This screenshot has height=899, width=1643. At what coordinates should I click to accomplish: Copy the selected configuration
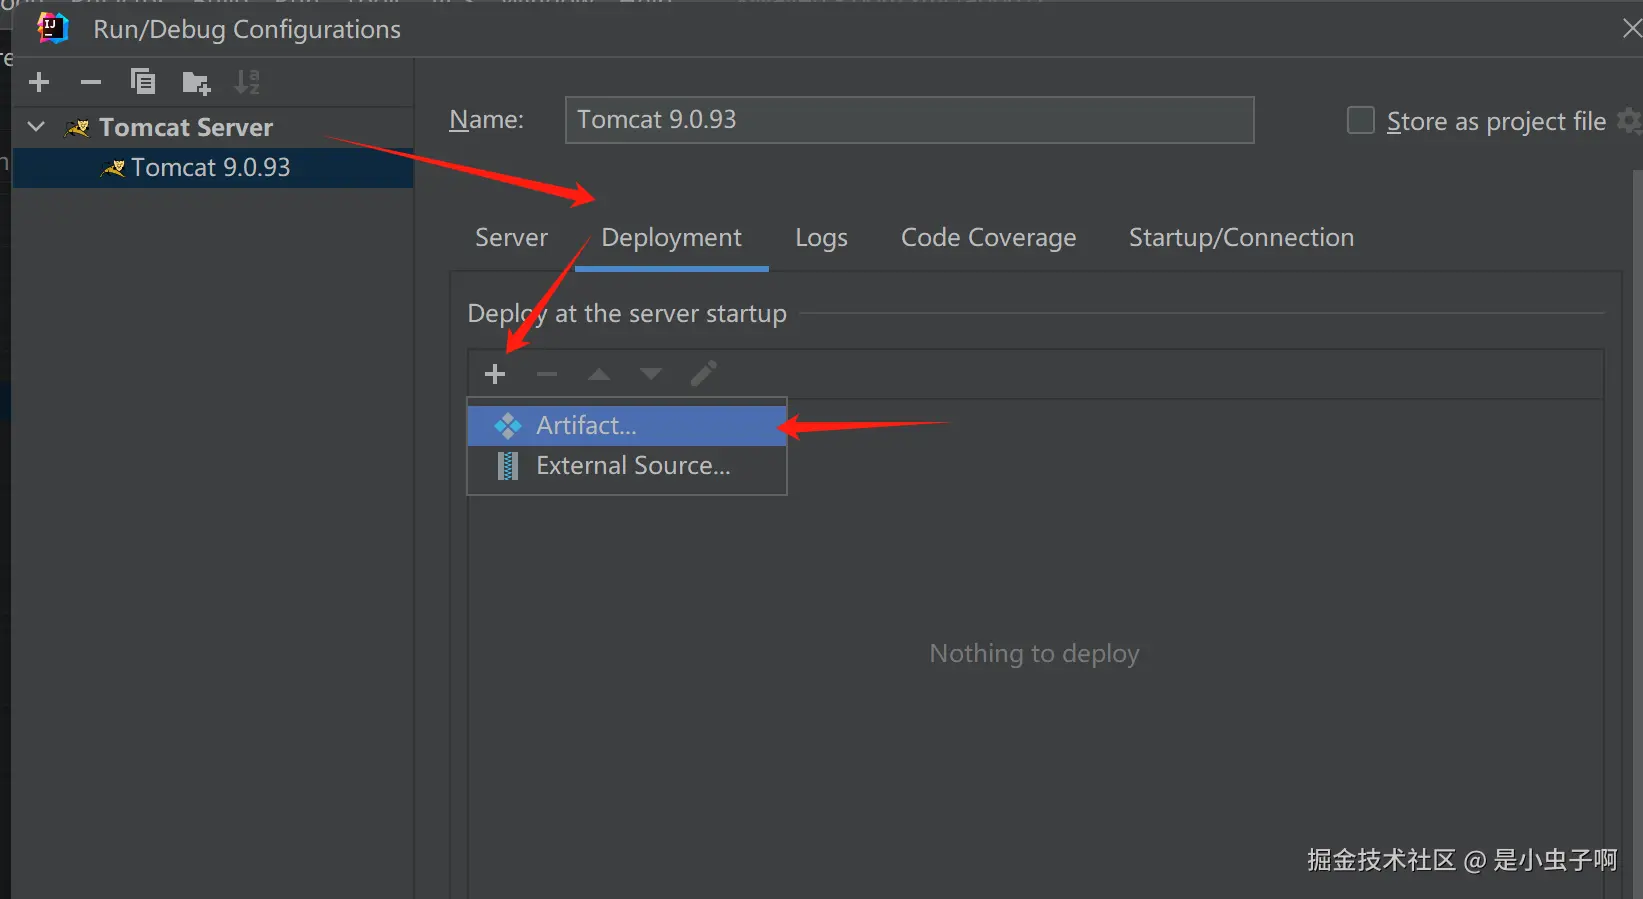tap(143, 82)
